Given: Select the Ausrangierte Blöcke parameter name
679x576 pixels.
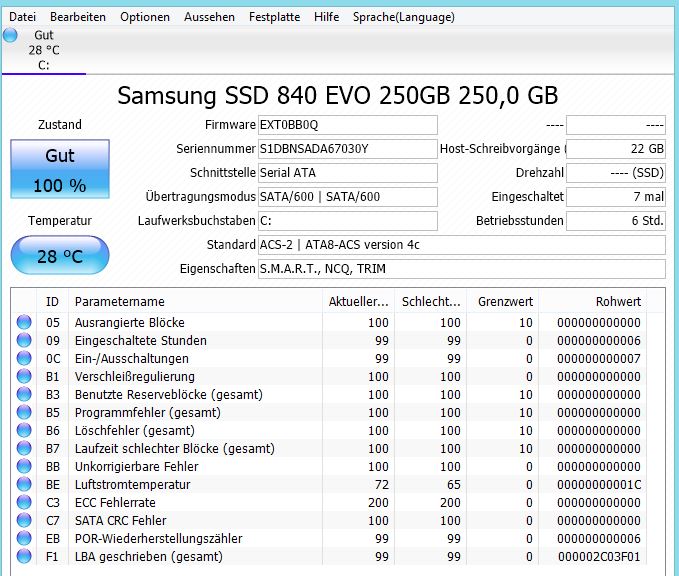Looking at the screenshot, I should point(129,323).
